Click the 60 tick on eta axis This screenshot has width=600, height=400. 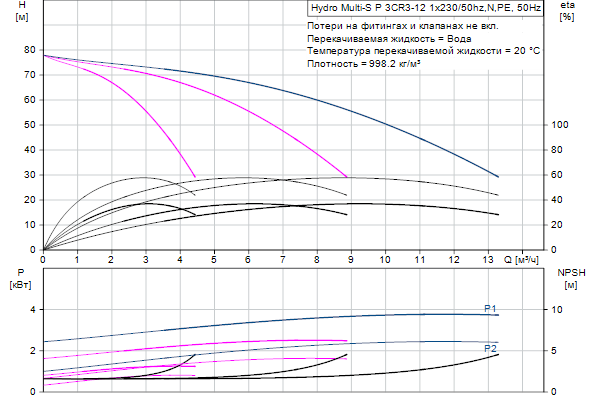click(x=558, y=175)
